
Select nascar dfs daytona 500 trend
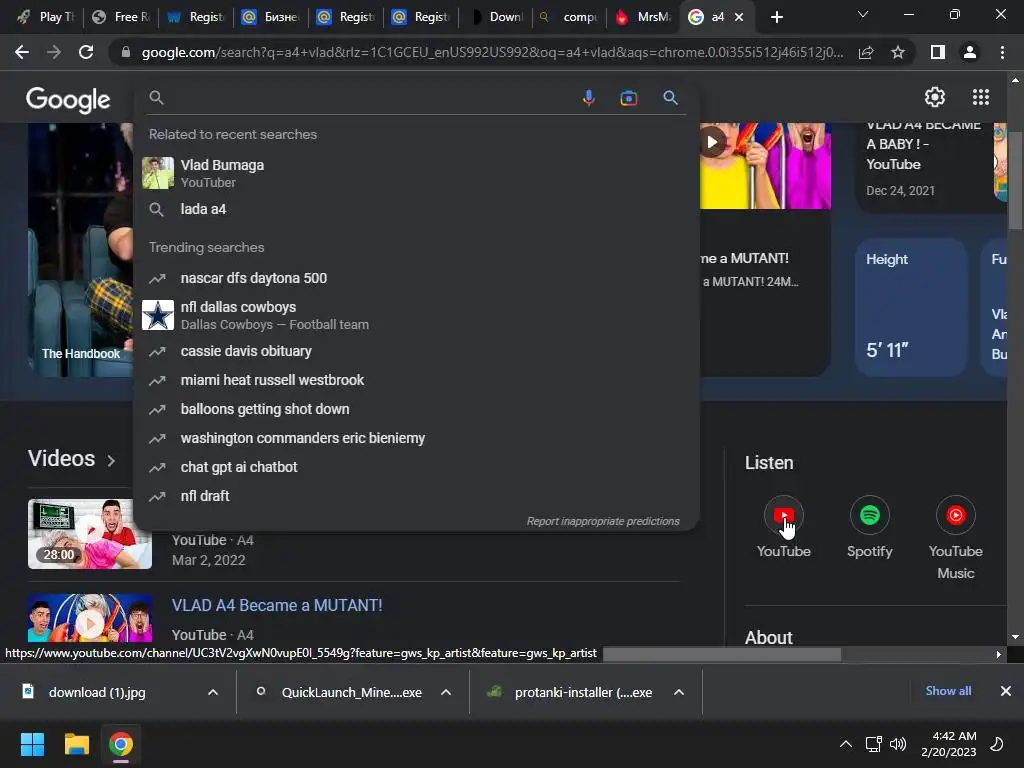pyautogui.click(x=416, y=278)
